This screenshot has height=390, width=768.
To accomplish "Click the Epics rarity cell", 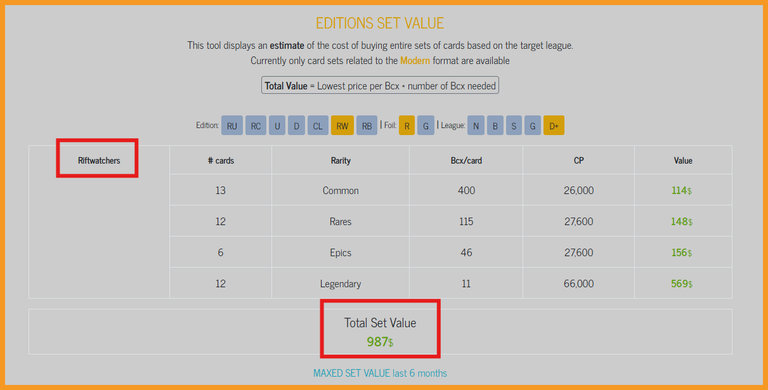I will pos(340,252).
